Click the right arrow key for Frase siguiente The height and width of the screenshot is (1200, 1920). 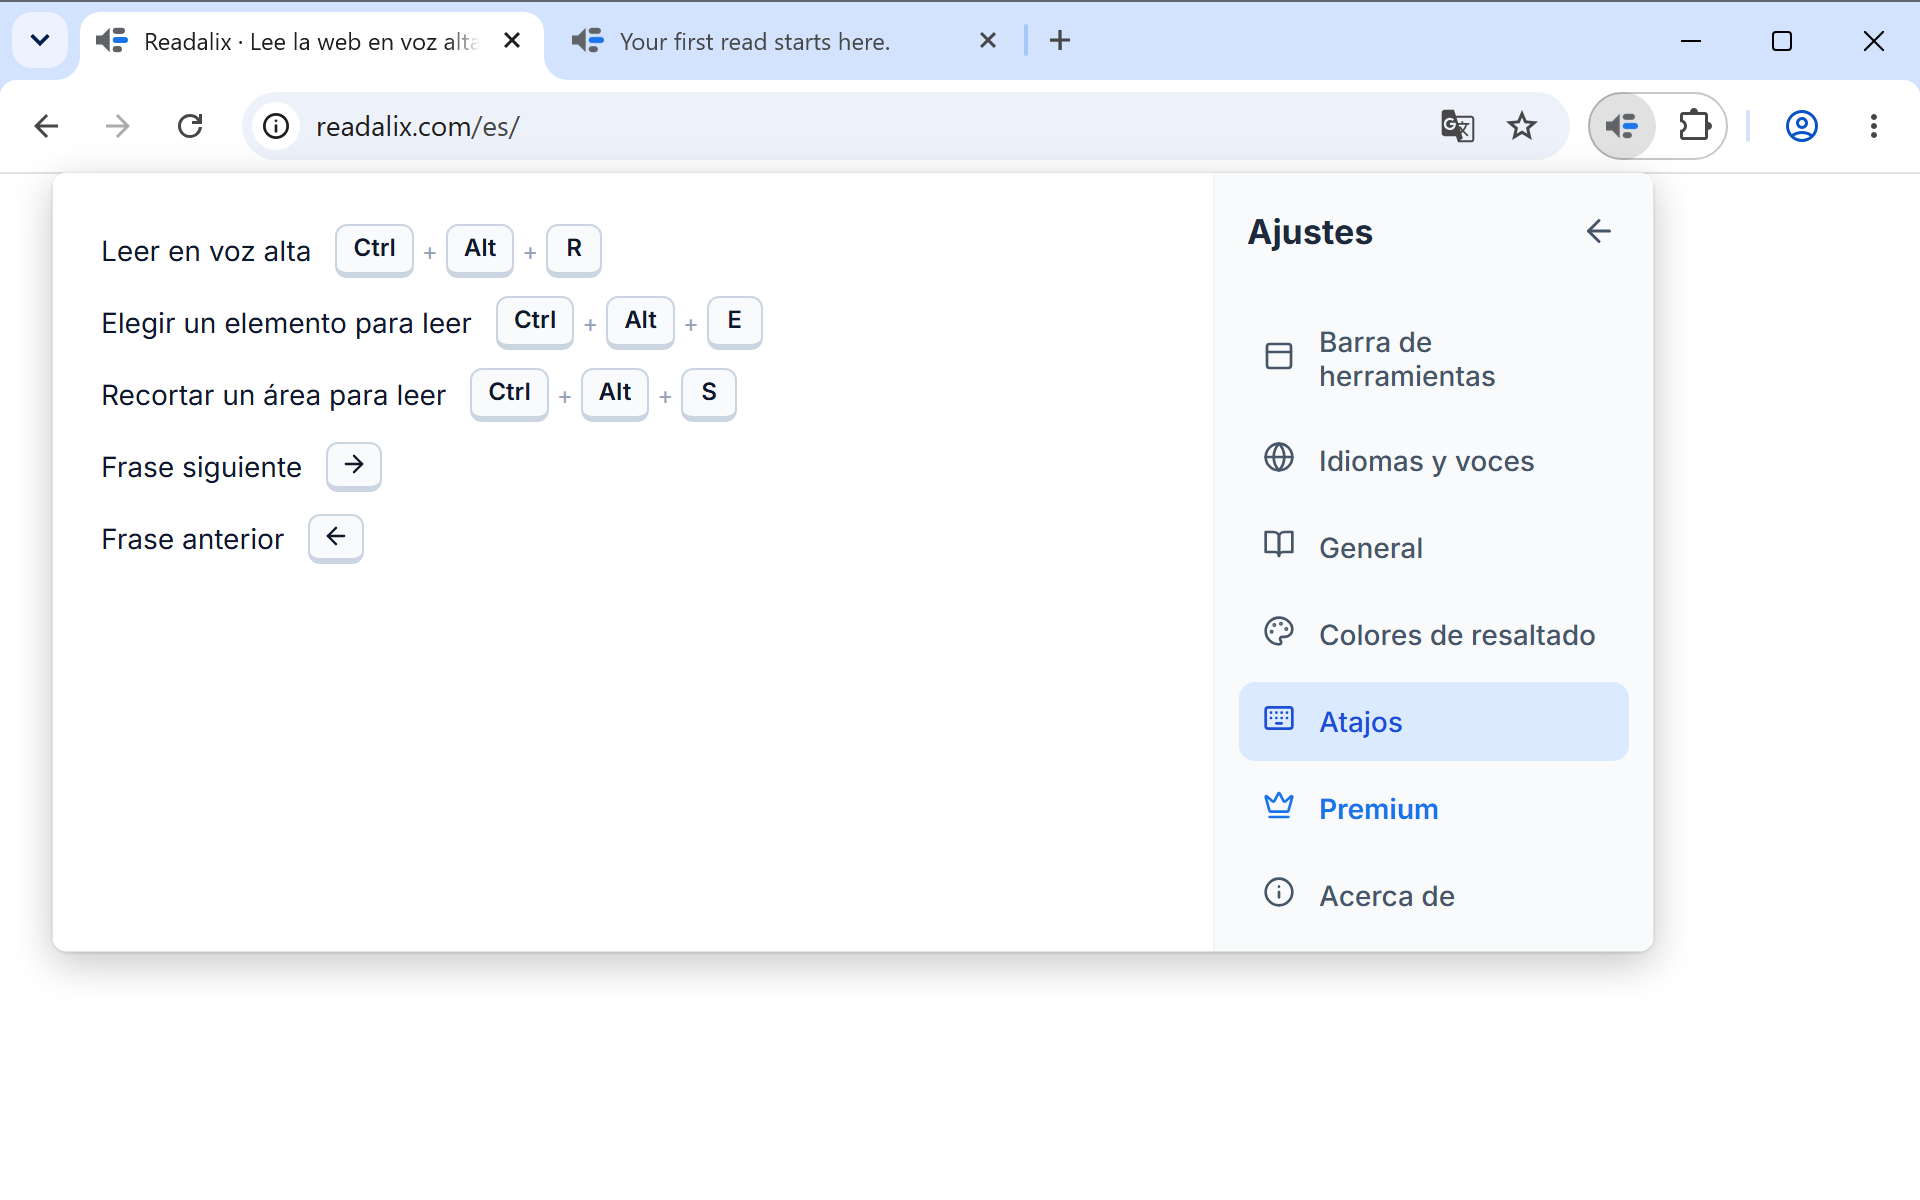tap(354, 465)
